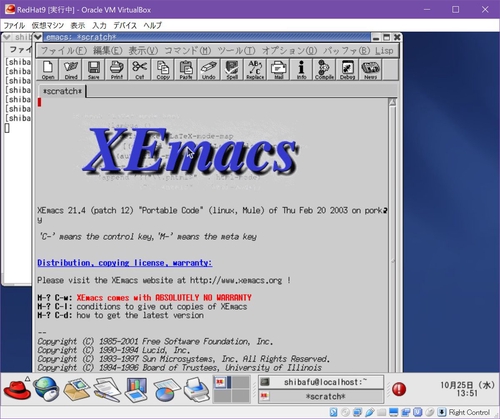
Task: Open the printer manager icon in panel
Action: click(x=196, y=389)
